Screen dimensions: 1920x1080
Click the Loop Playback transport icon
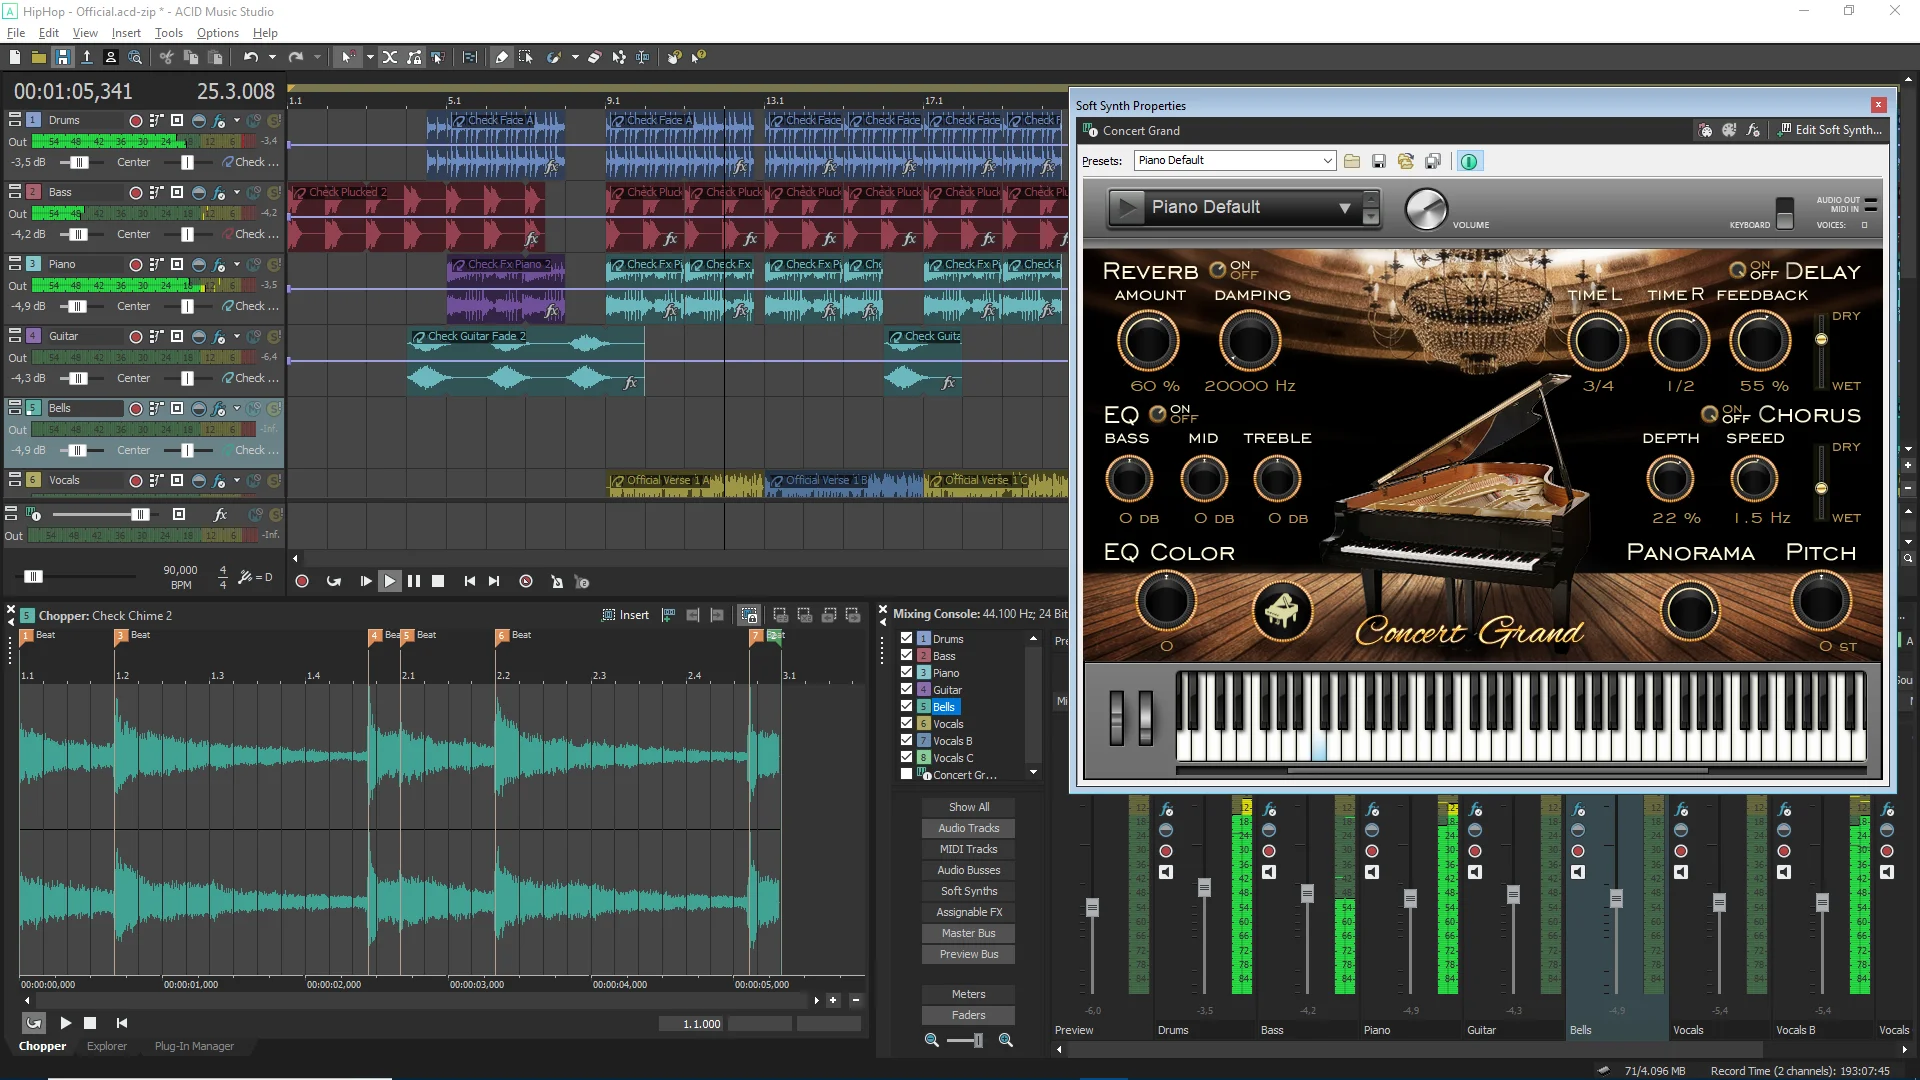pos(334,582)
